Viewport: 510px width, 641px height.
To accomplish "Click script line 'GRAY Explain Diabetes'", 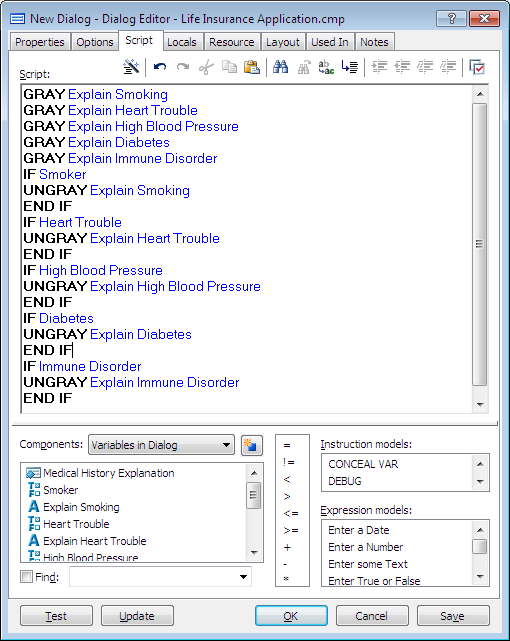I will pos(96,142).
